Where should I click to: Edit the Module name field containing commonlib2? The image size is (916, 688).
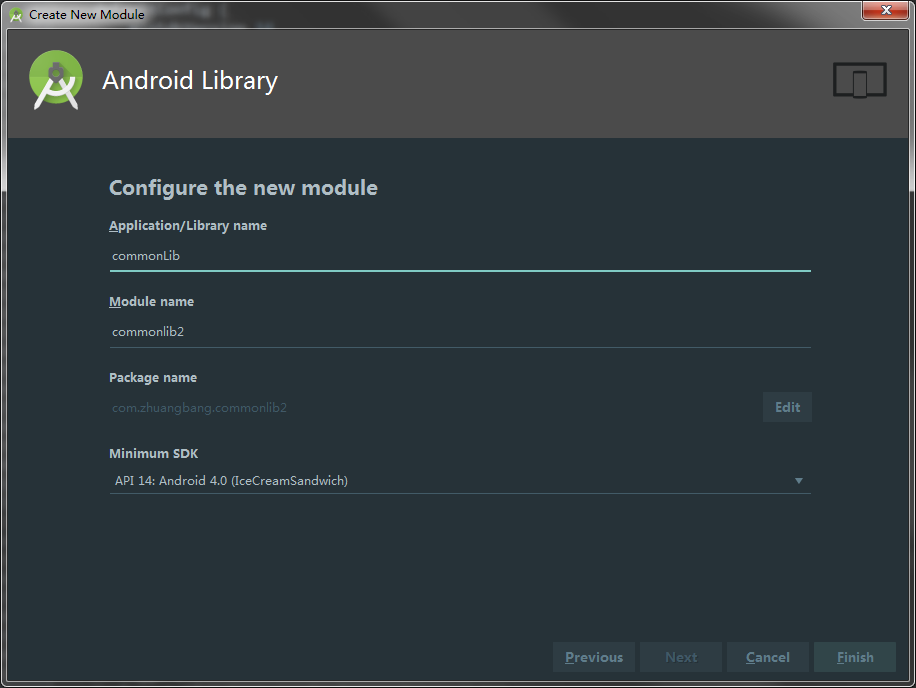pyautogui.click(x=460, y=332)
